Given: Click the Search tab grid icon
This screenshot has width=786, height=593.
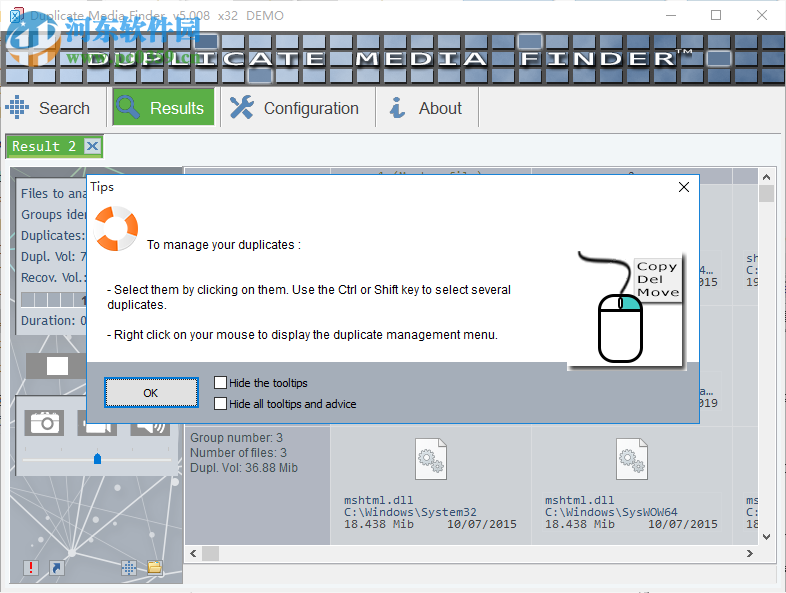Looking at the screenshot, I should [17, 107].
